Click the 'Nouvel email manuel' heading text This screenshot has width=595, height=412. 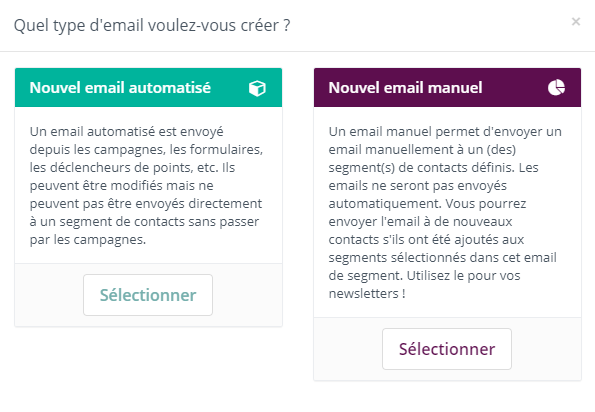tap(405, 88)
